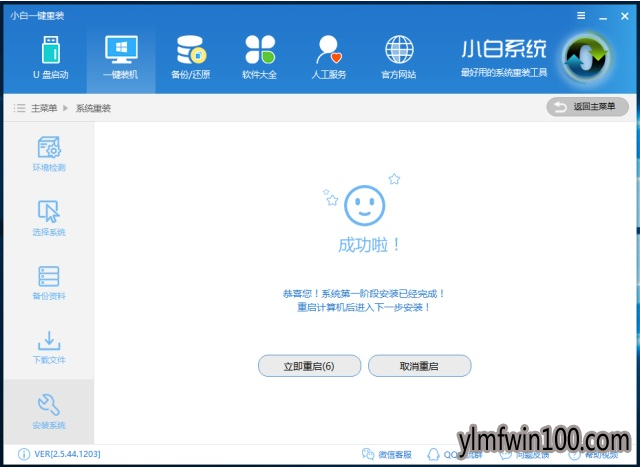
Task: Open 备份/还原 backup and restore
Action: [x=191, y=57]
